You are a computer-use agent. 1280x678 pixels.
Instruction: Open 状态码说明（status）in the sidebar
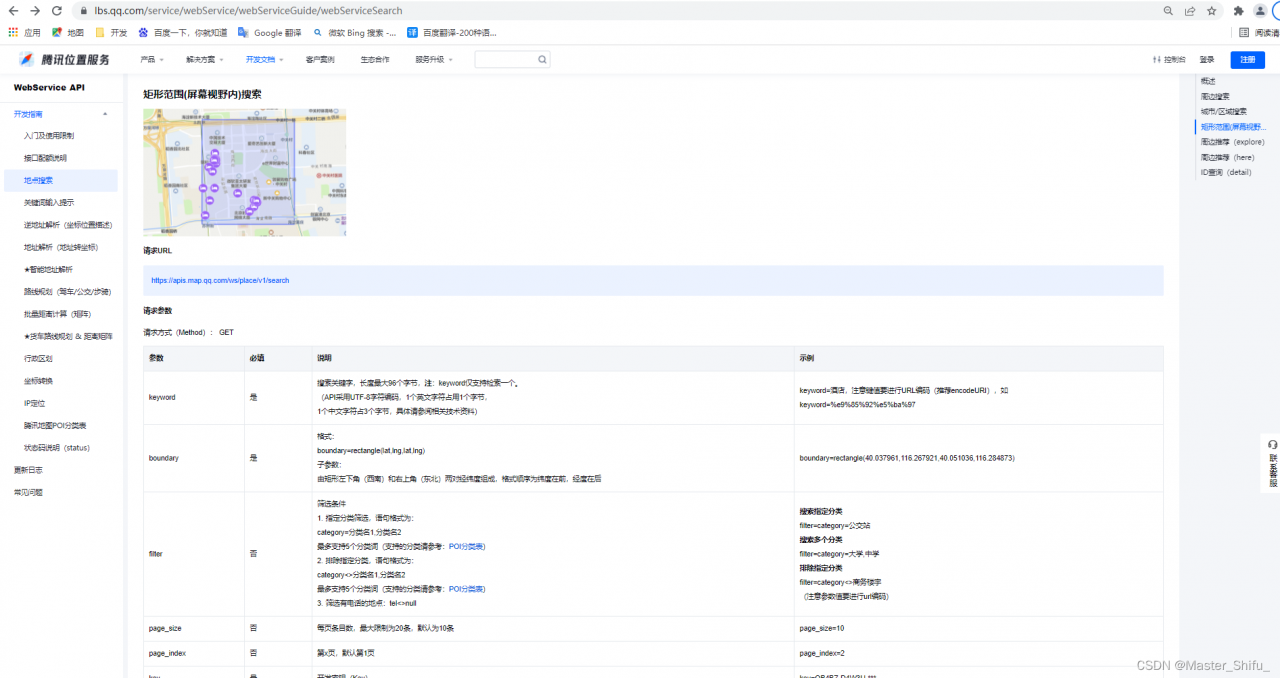coord(57,447)
